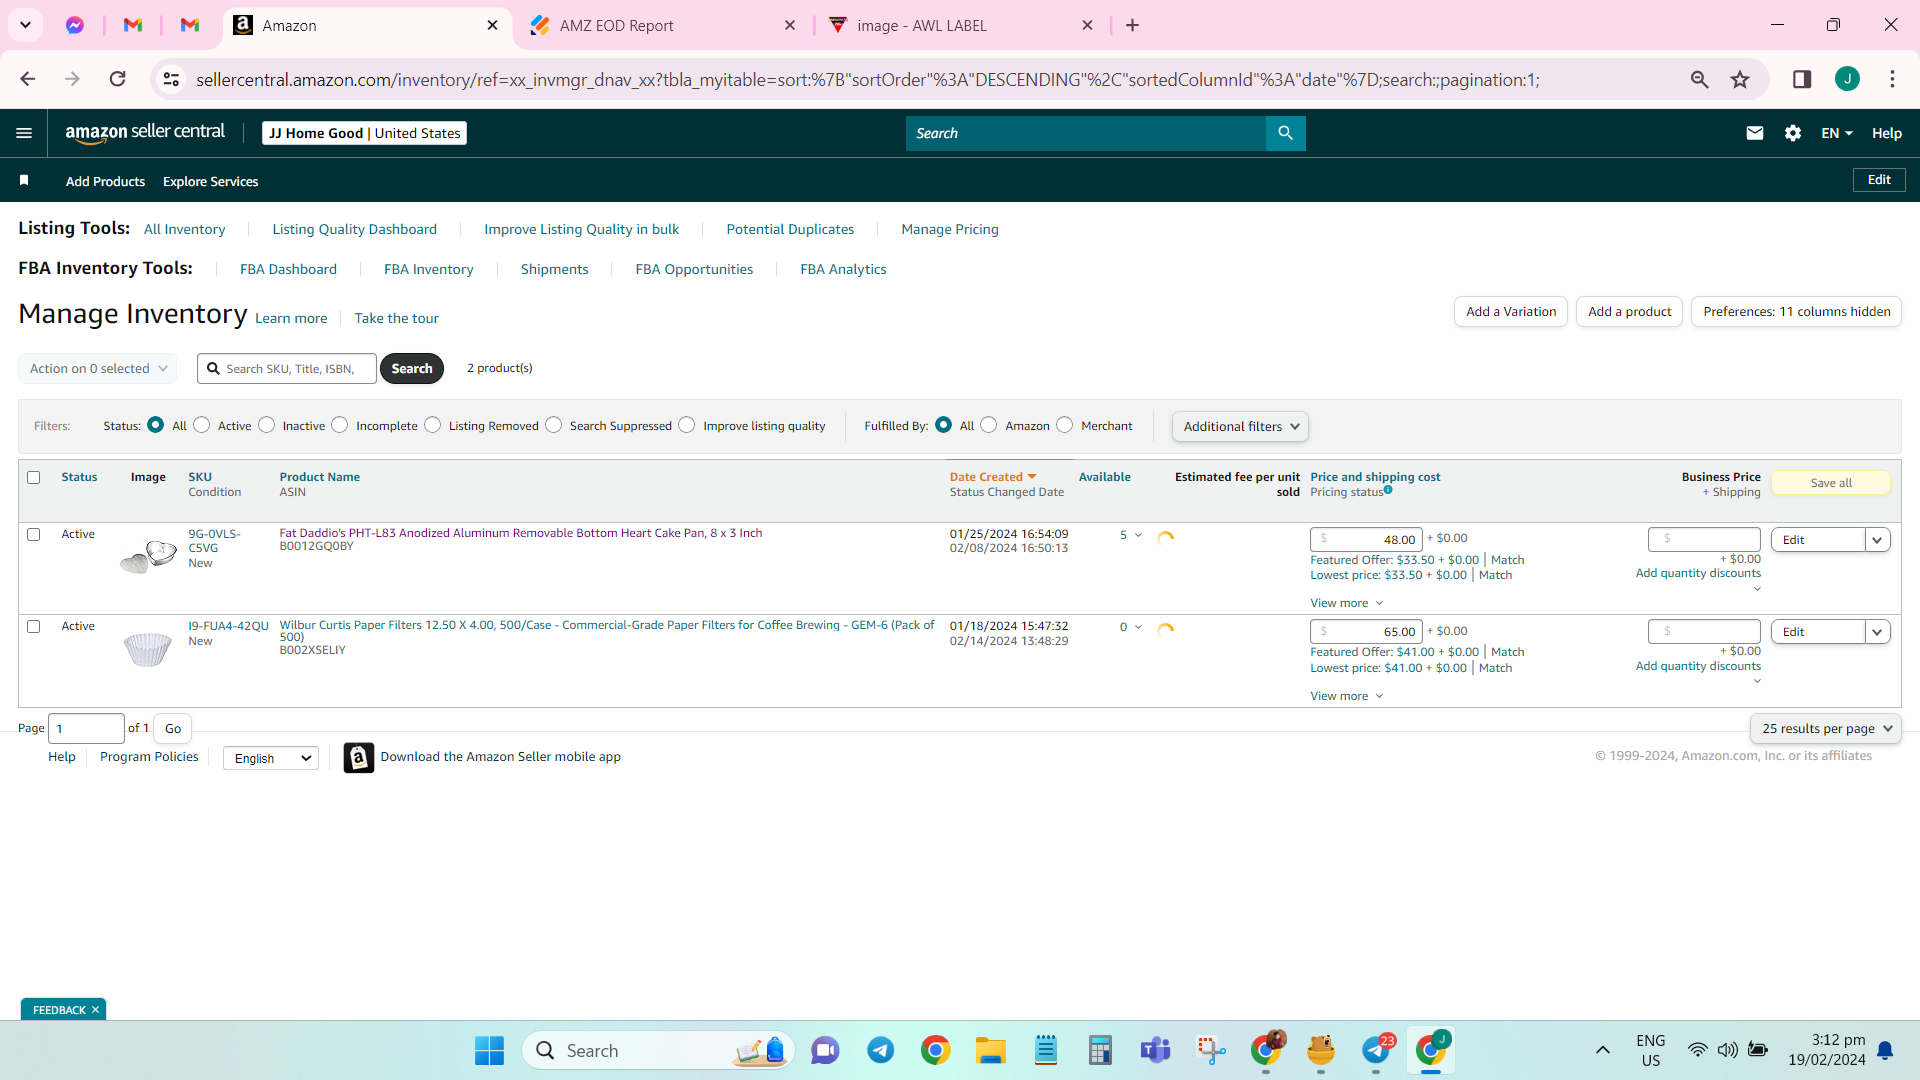Select the Incomplete status filter
This screenshot has width=1920, height=1080.
click(340, 425)
